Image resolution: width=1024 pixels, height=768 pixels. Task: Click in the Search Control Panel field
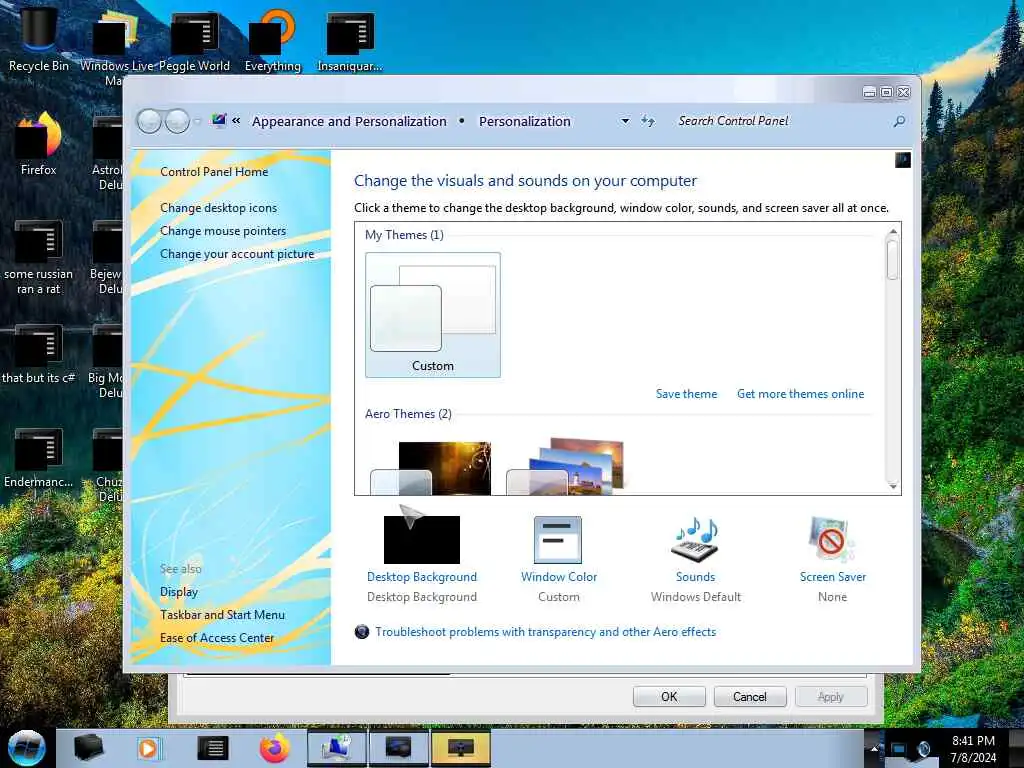(780, 121)
